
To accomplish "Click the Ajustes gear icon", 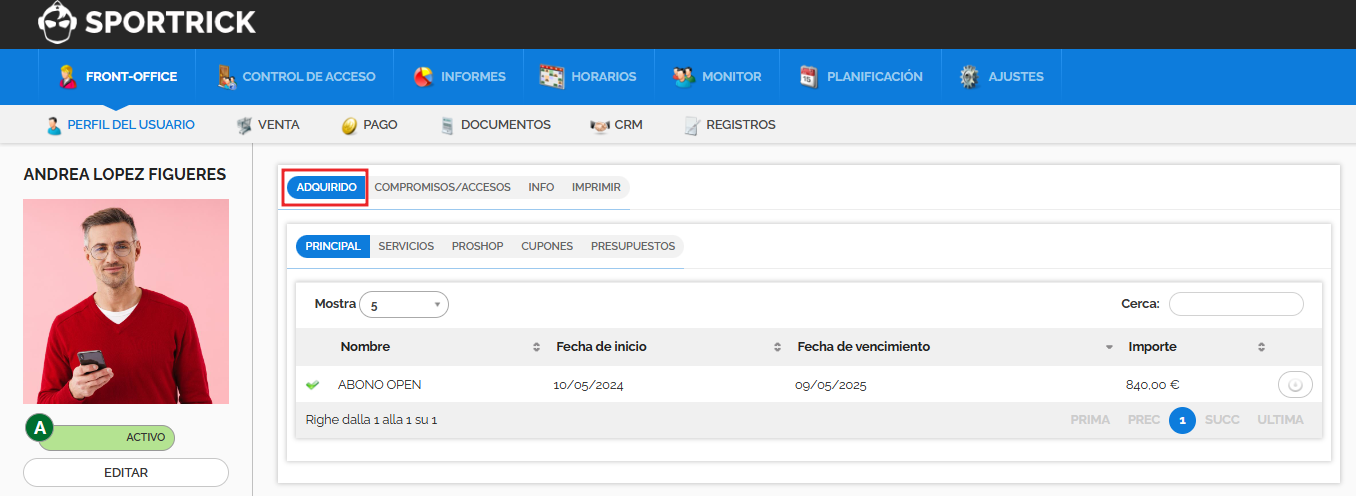I will point(968,76).
